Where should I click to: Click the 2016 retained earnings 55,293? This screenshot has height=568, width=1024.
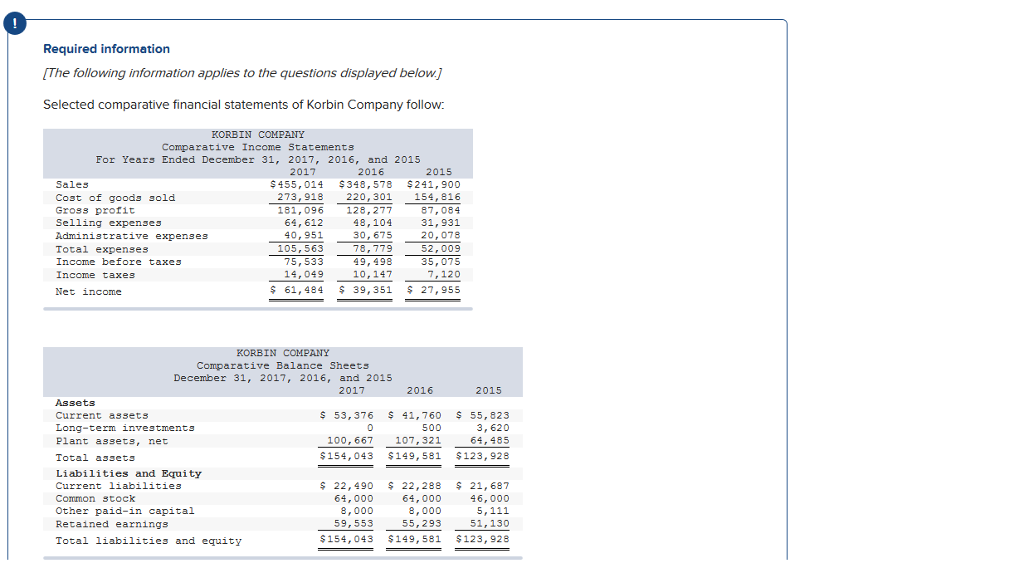422,524
